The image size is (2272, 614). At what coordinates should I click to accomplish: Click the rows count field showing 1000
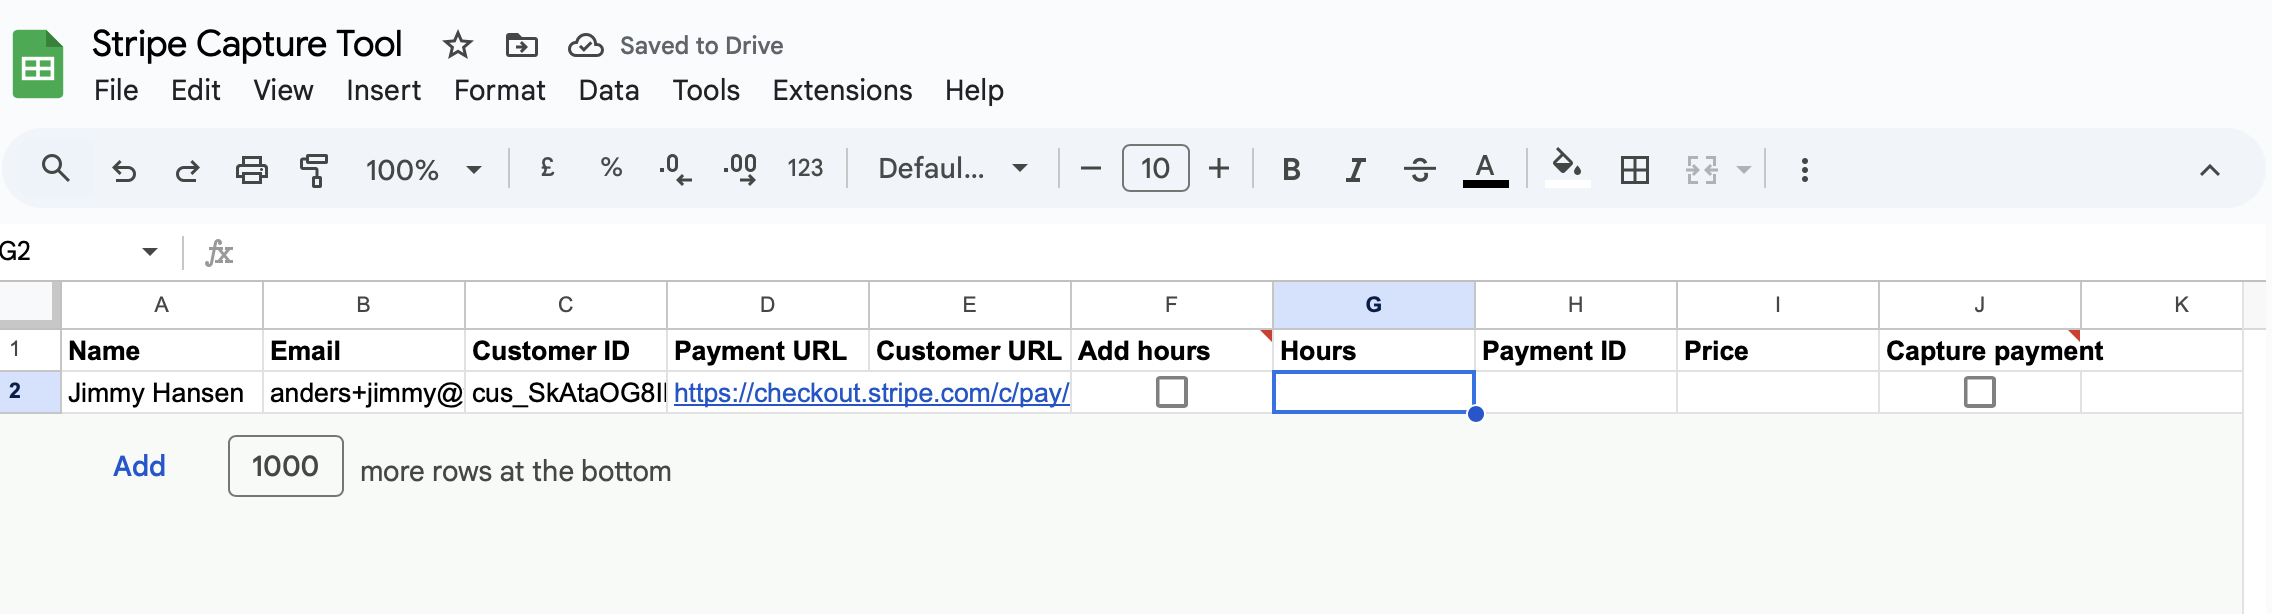[285, 466]
